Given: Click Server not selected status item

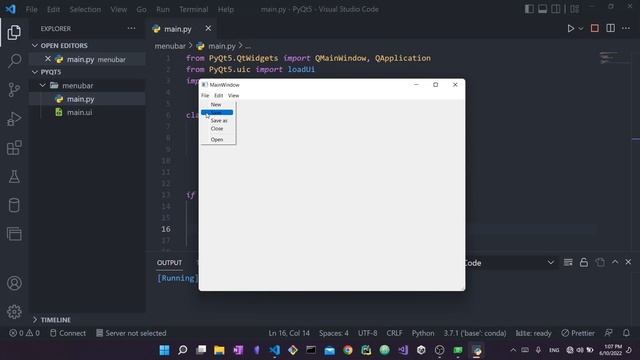Looking at the screenshot, I should pyautogui.click(x=131, y=333).
